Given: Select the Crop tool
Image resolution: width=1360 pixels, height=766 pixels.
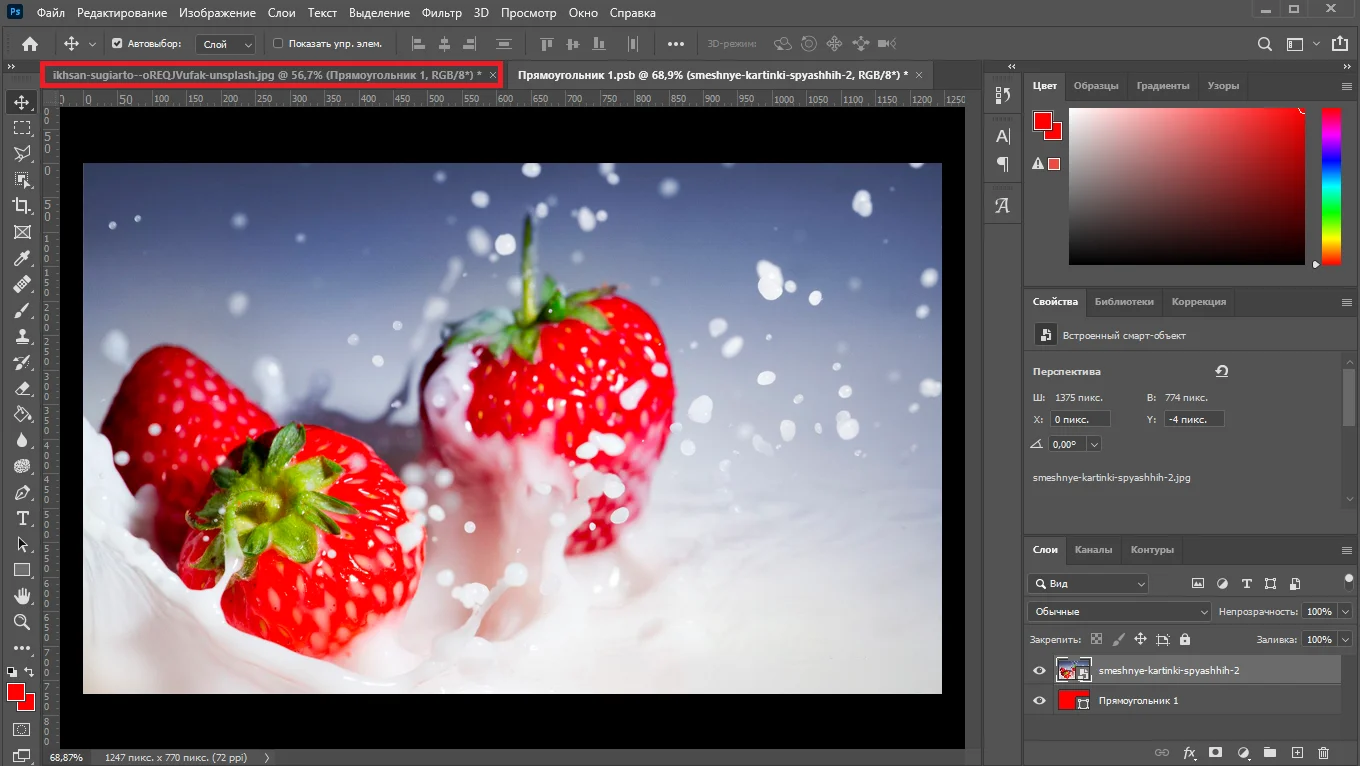Looking at the screenshot, I should pos(22,206).
